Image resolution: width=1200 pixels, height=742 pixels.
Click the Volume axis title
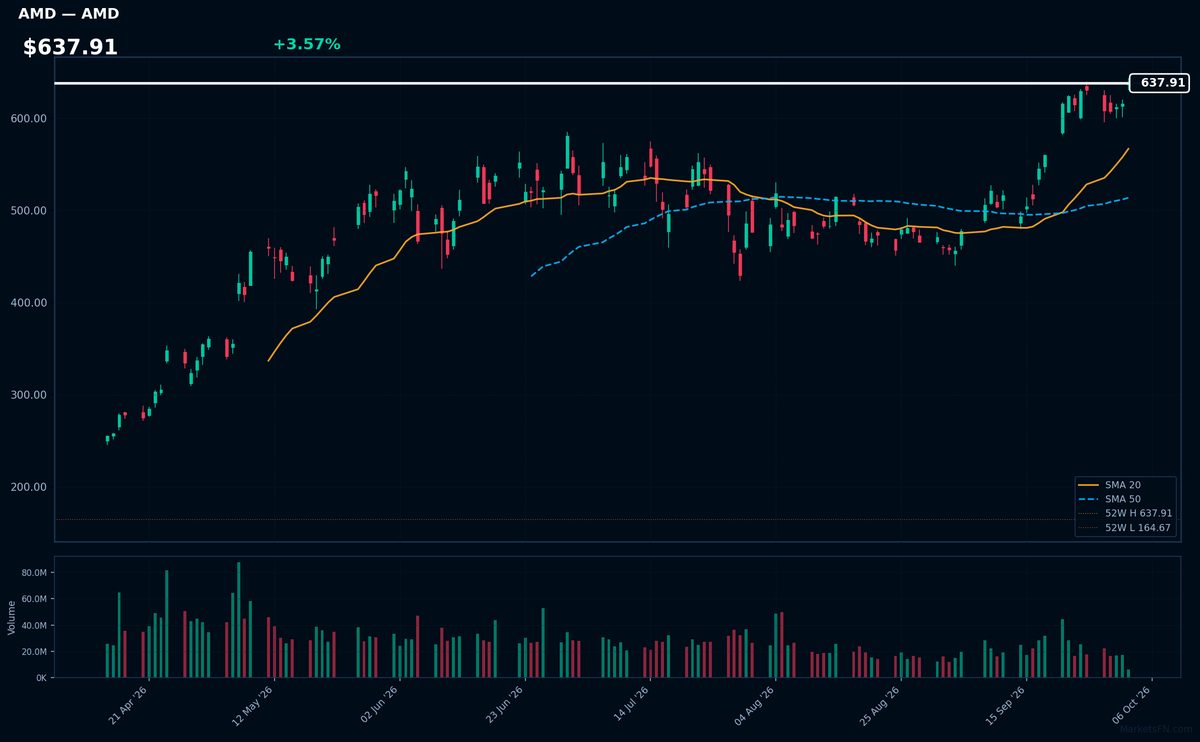tap(11, 617)
